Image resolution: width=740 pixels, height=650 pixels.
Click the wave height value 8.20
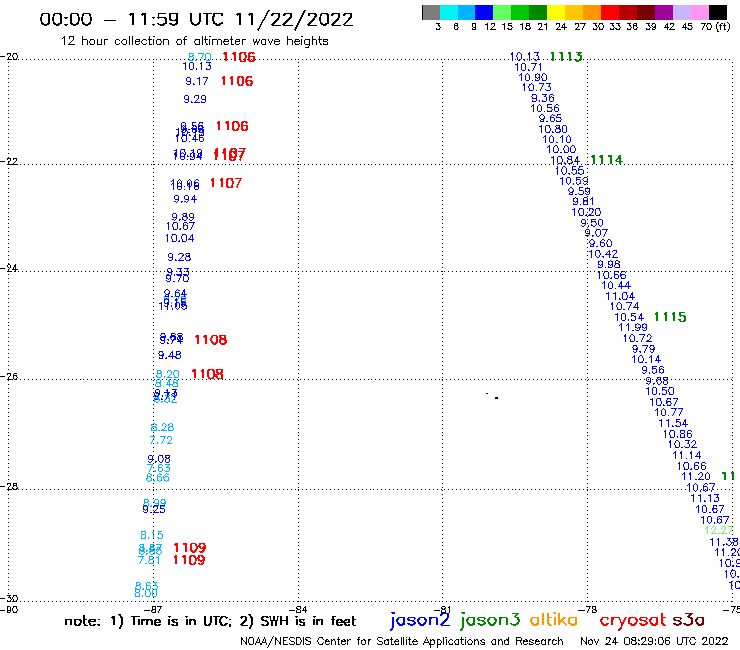168,374
